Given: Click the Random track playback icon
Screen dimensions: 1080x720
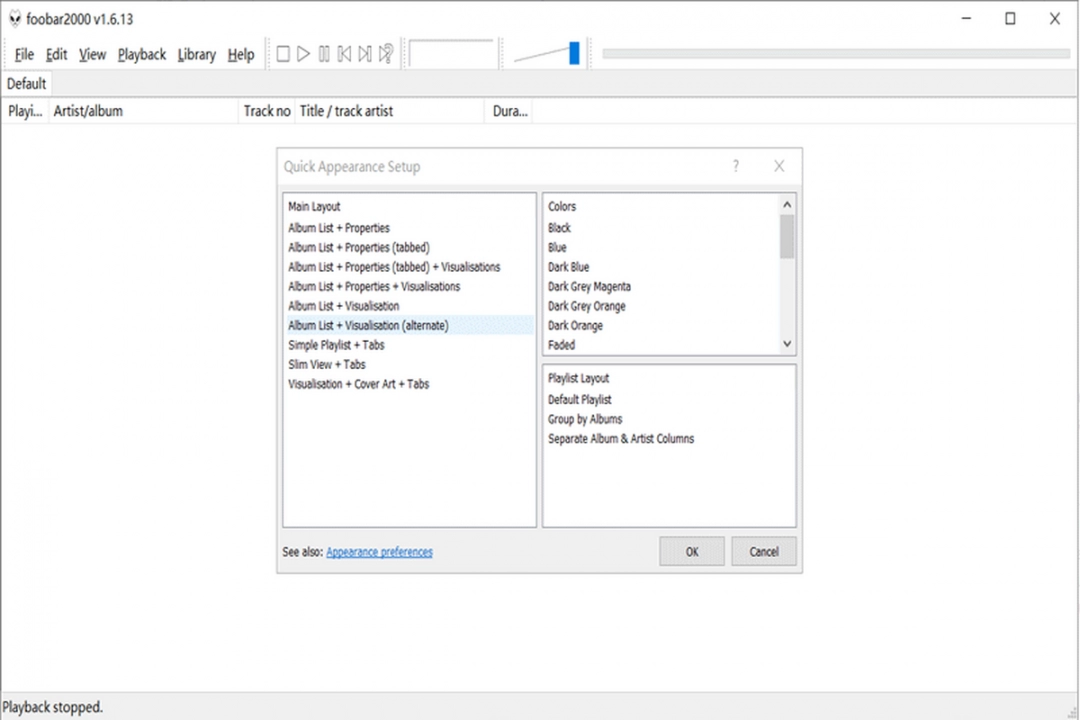Looking at the screenshot, I should (385, 54).
